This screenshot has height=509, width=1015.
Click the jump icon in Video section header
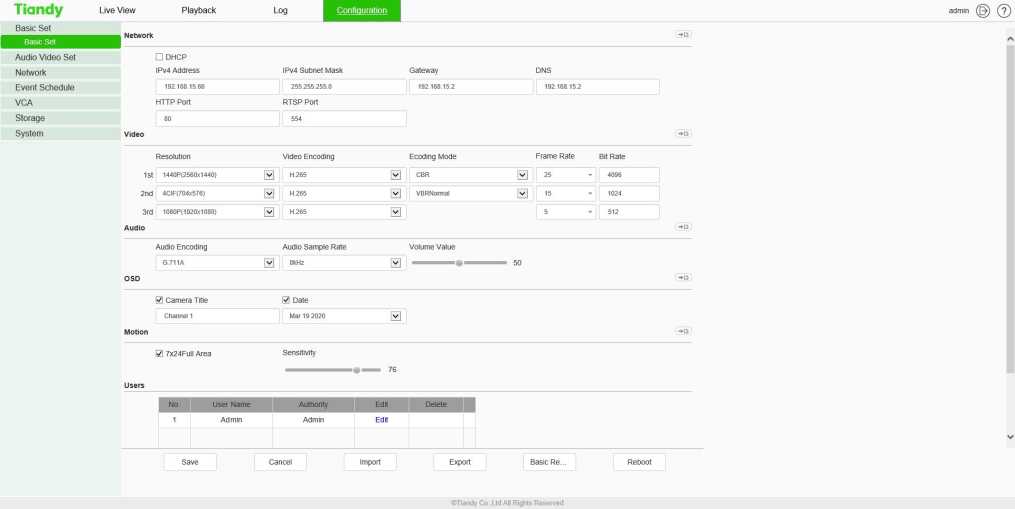point(684,133)
